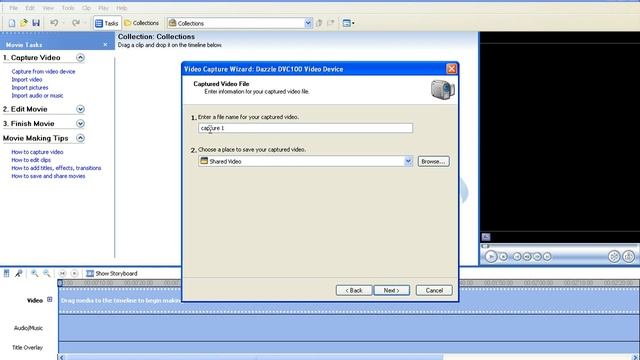
Task: Click the Import pictures link
Action: [30, 87]
